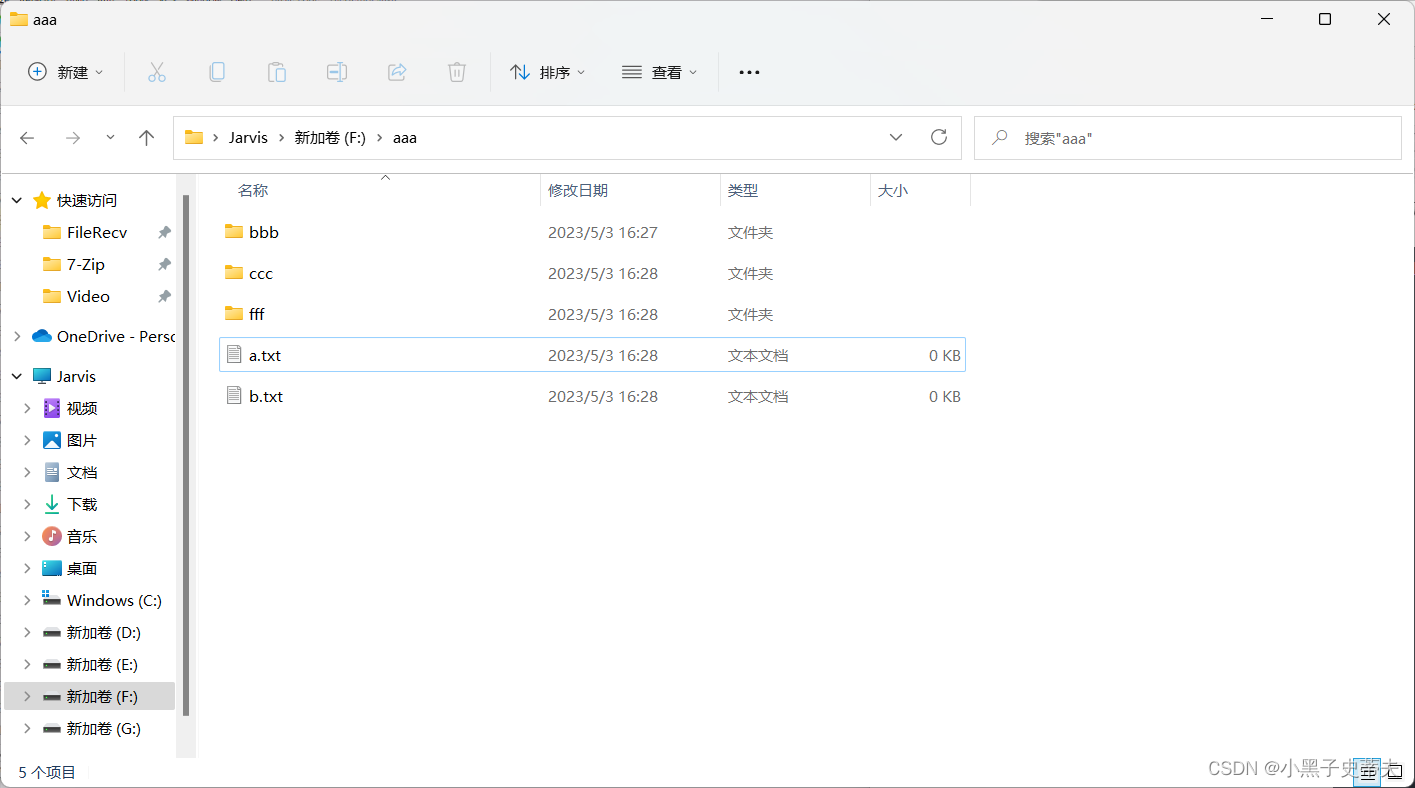Open the 排序 sort dropdown
Screen dimensions: 1415x788
coord(547,72)
